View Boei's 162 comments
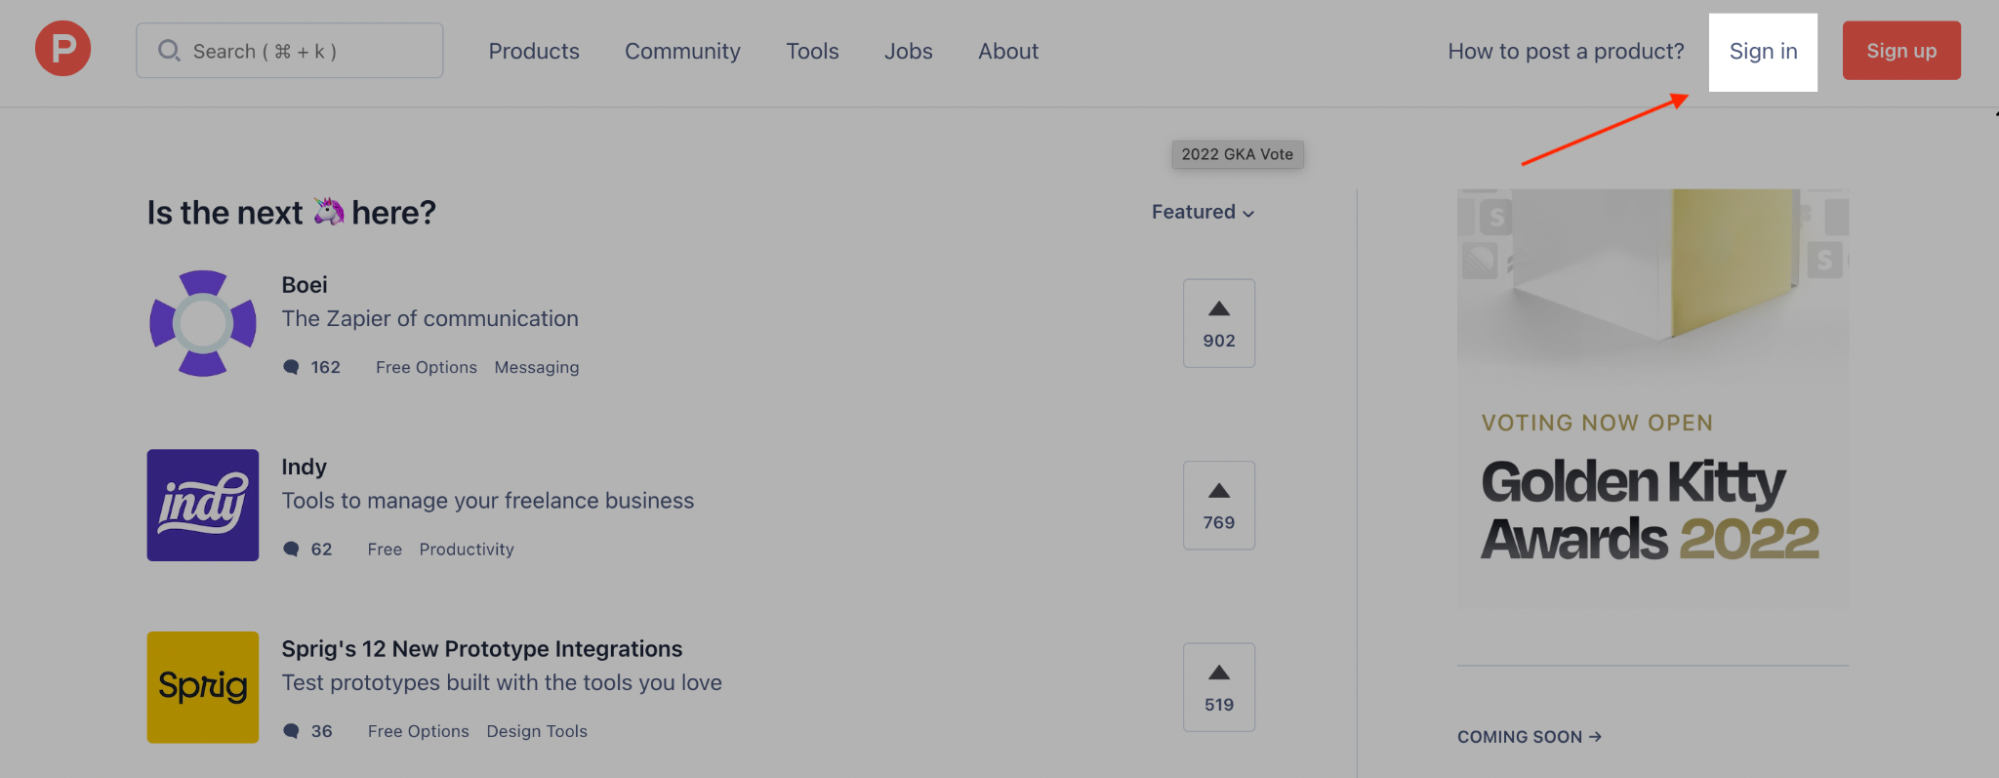This screenshot has width=1999, height=778. coord(312,367)
